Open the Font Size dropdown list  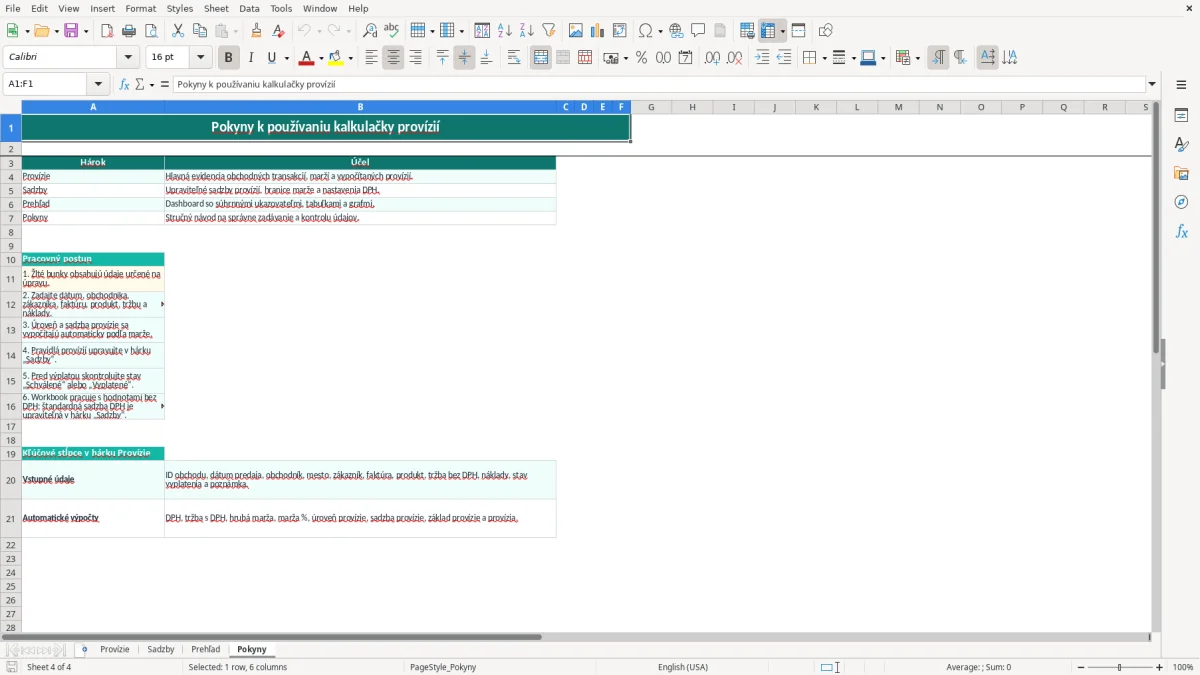201,58
